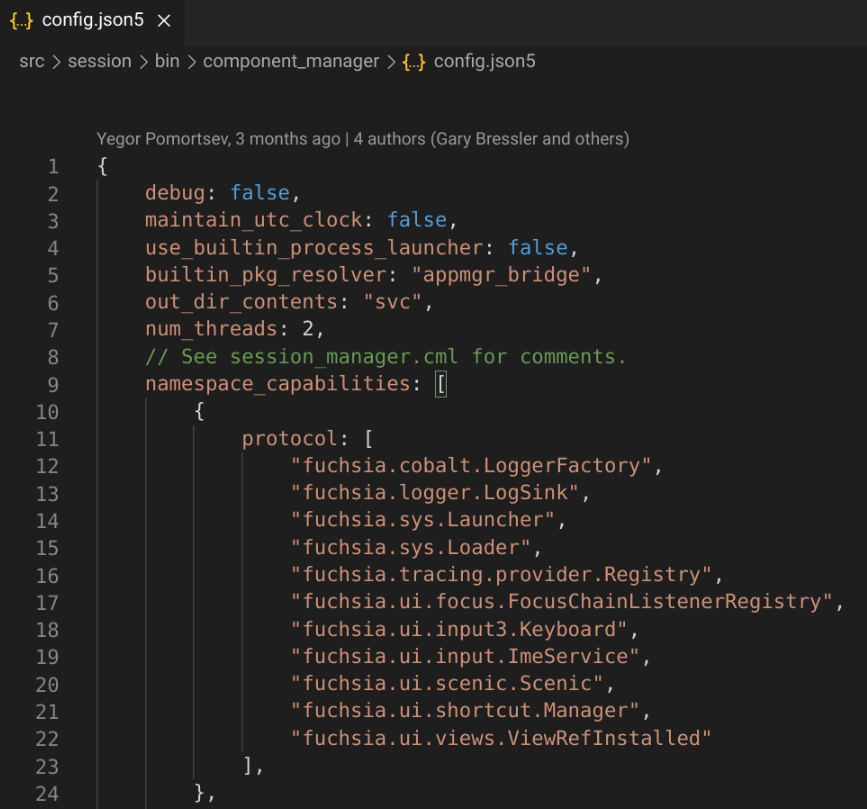
Task: Click line number 7 to select that line
Action: (x=51, y=329)
